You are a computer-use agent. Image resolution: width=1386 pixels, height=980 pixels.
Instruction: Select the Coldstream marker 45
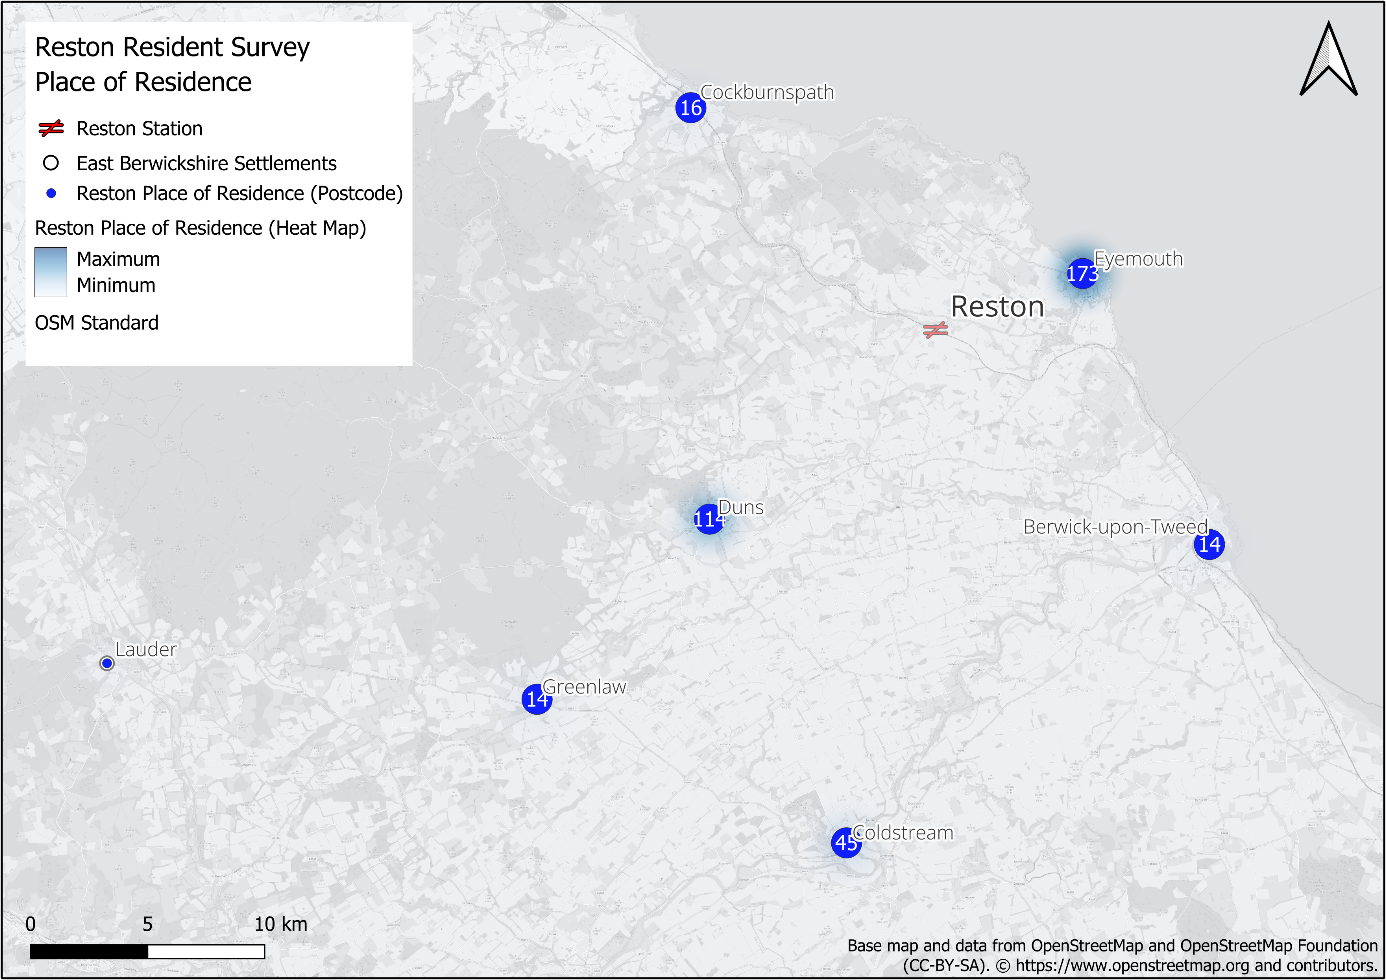click(x=847, y=842)
